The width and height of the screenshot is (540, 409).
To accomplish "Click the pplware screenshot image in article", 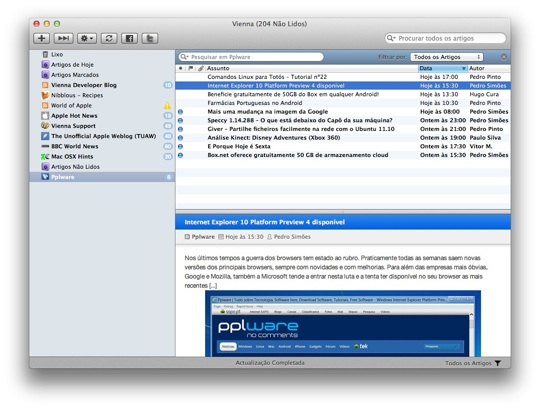I will click(x=343, y=323).
